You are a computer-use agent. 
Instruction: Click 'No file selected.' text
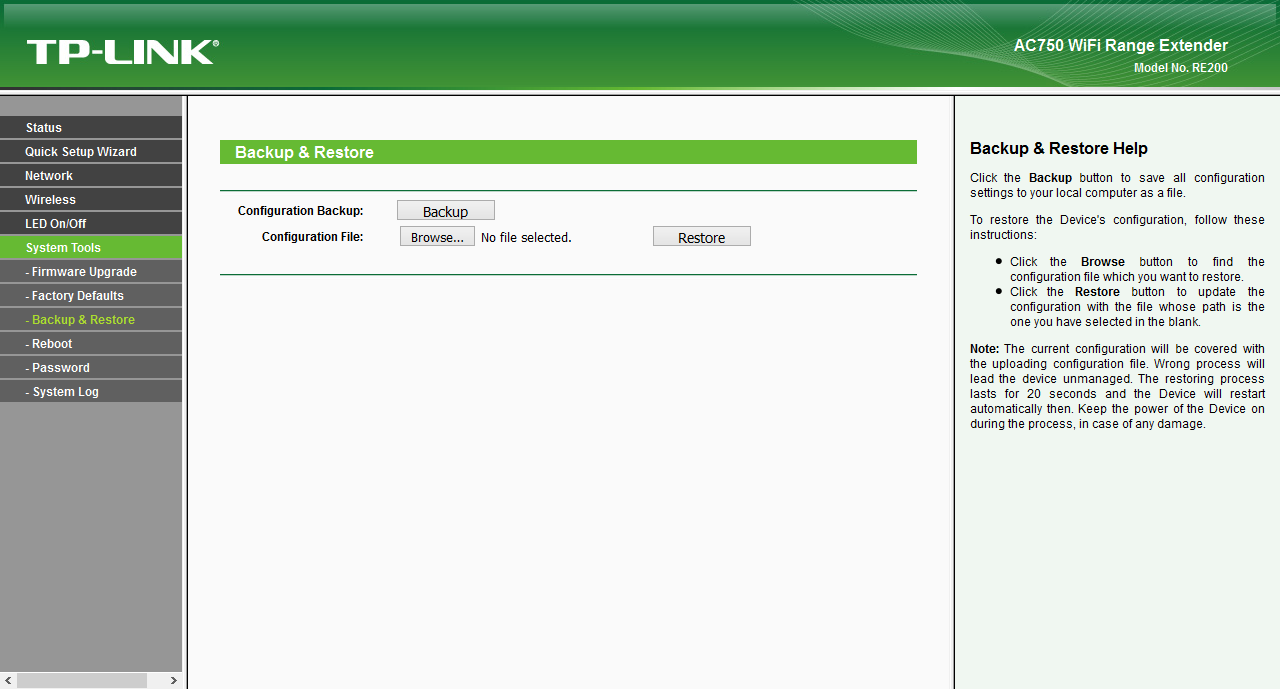point(526,238)
